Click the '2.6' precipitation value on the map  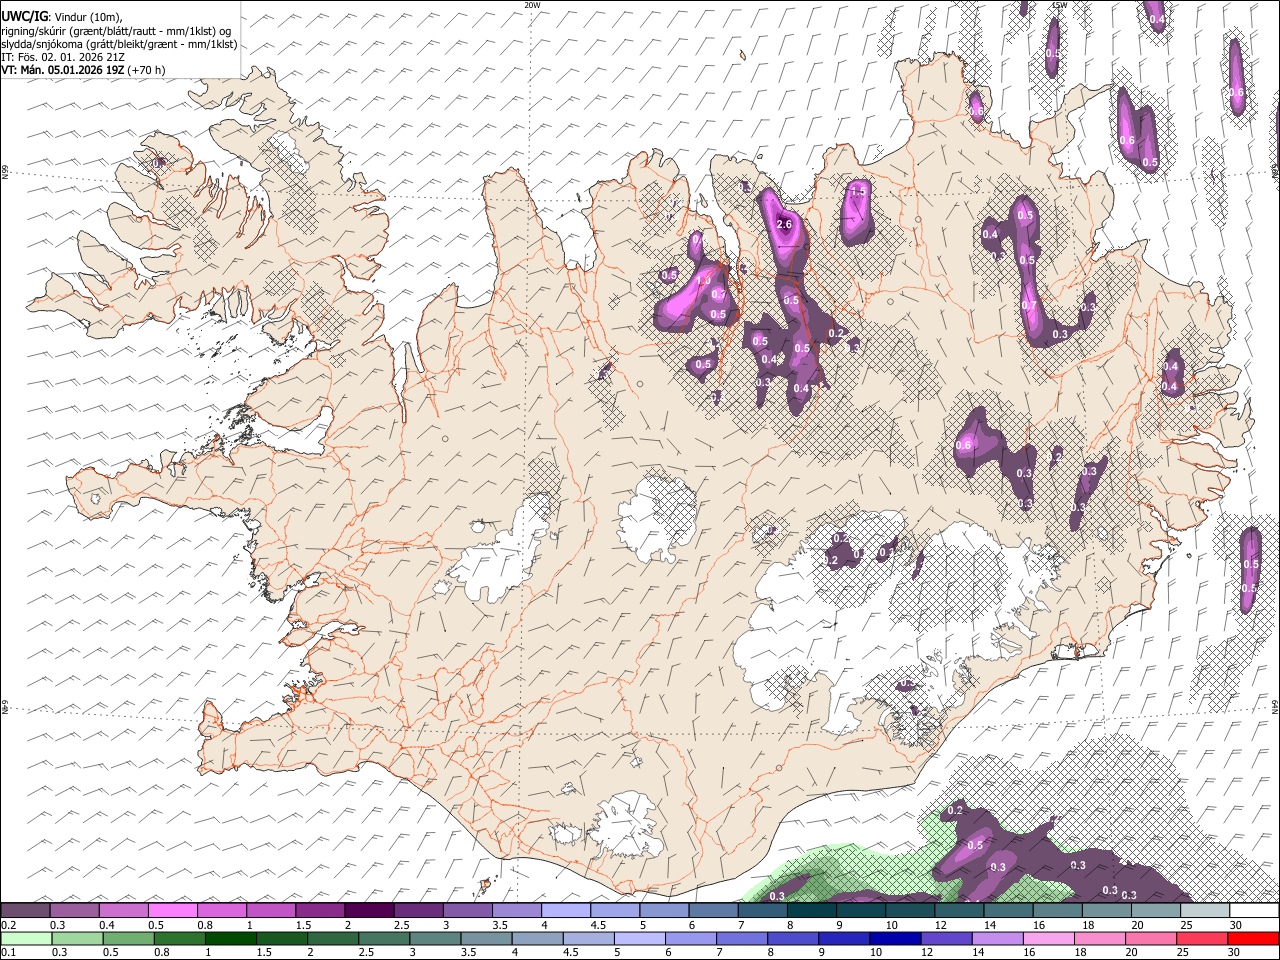click(784, 224)
